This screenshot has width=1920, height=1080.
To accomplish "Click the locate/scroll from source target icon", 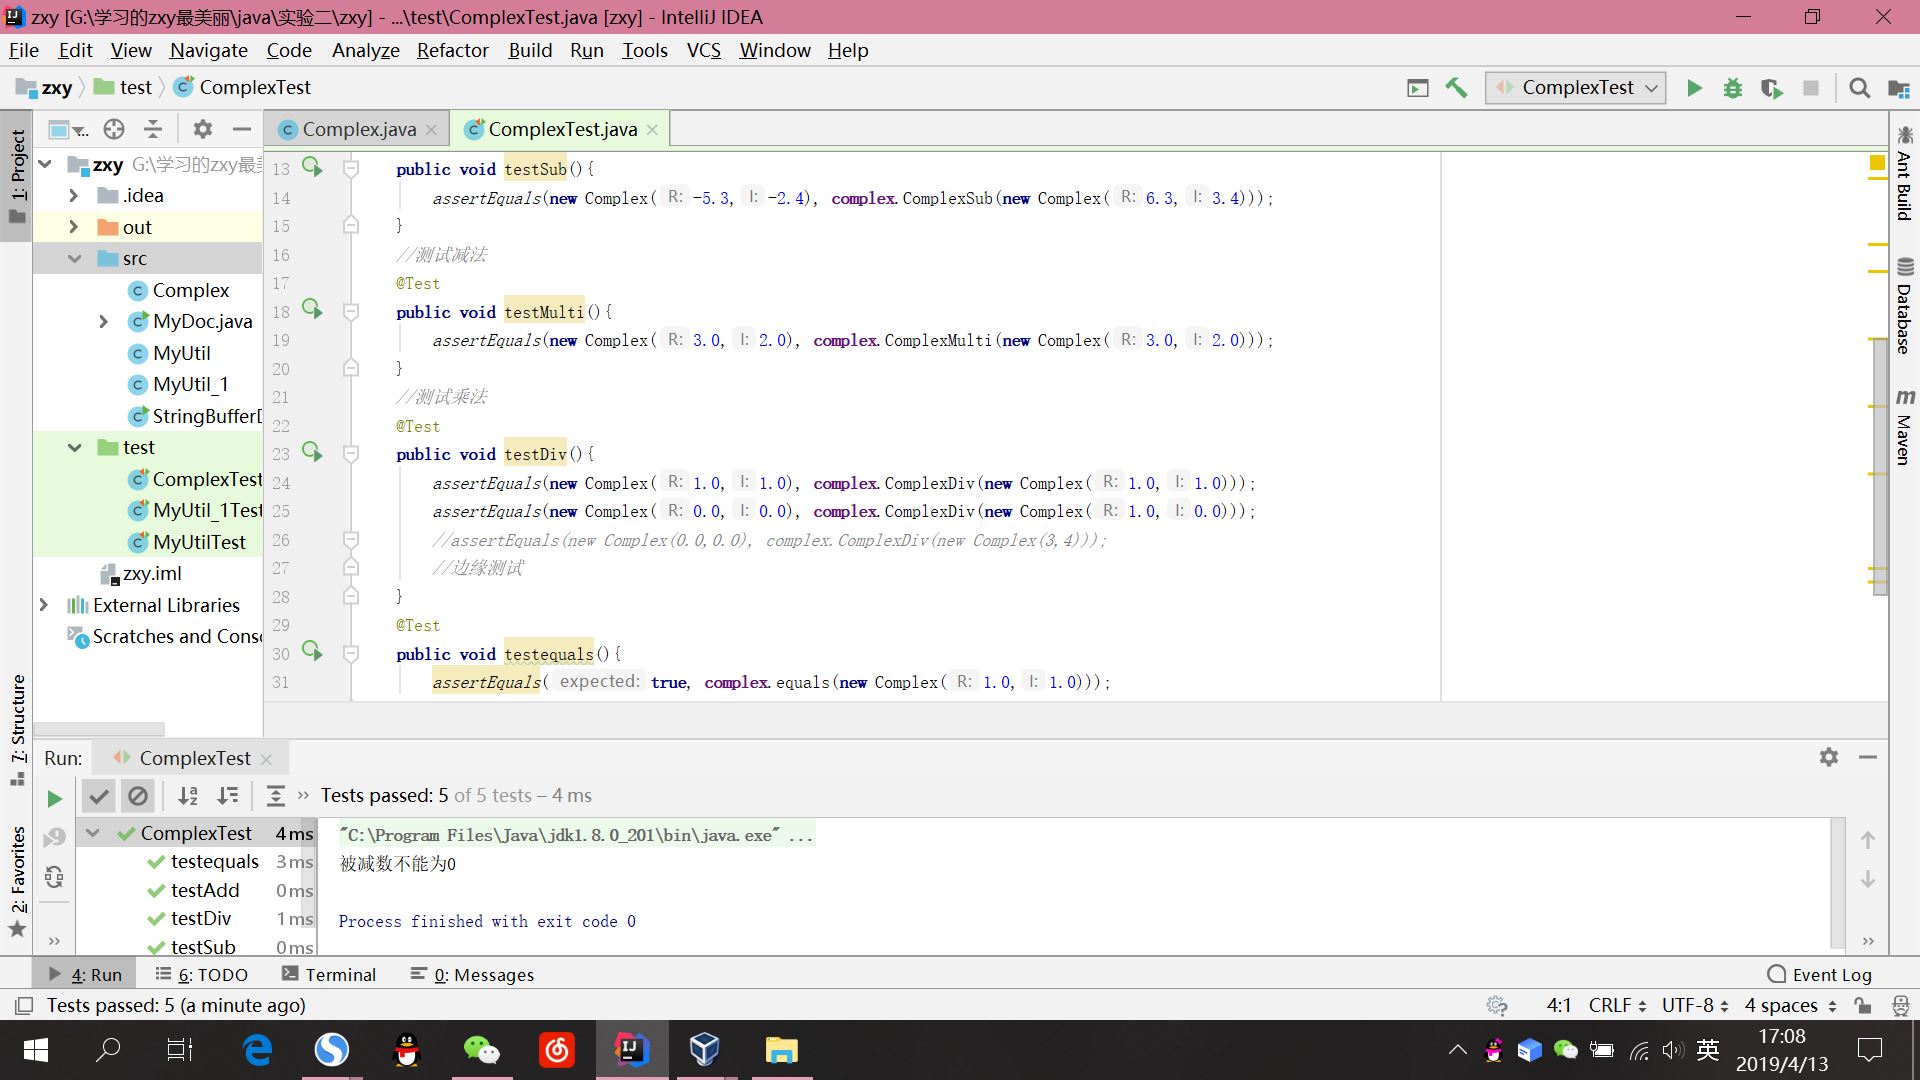I will pyautogui.click(x=114, y=129).
